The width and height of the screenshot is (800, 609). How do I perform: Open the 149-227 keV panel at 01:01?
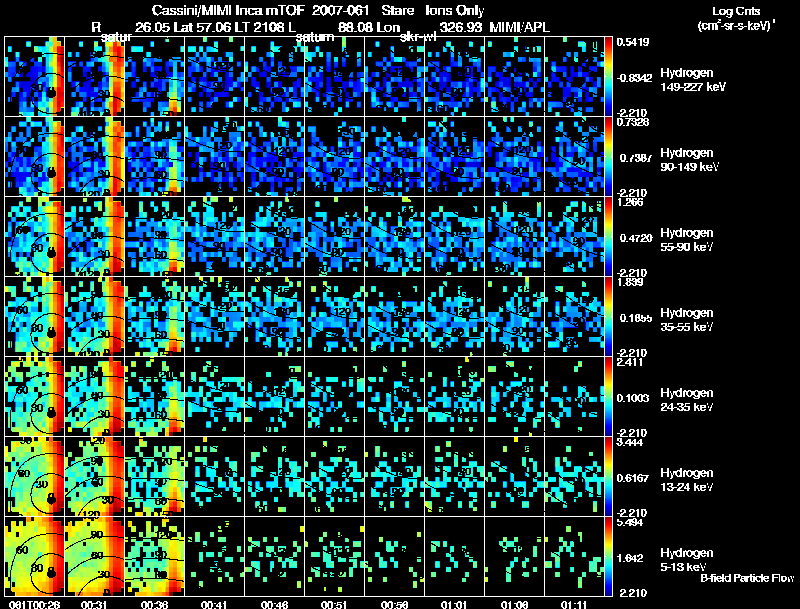[454, 77]
